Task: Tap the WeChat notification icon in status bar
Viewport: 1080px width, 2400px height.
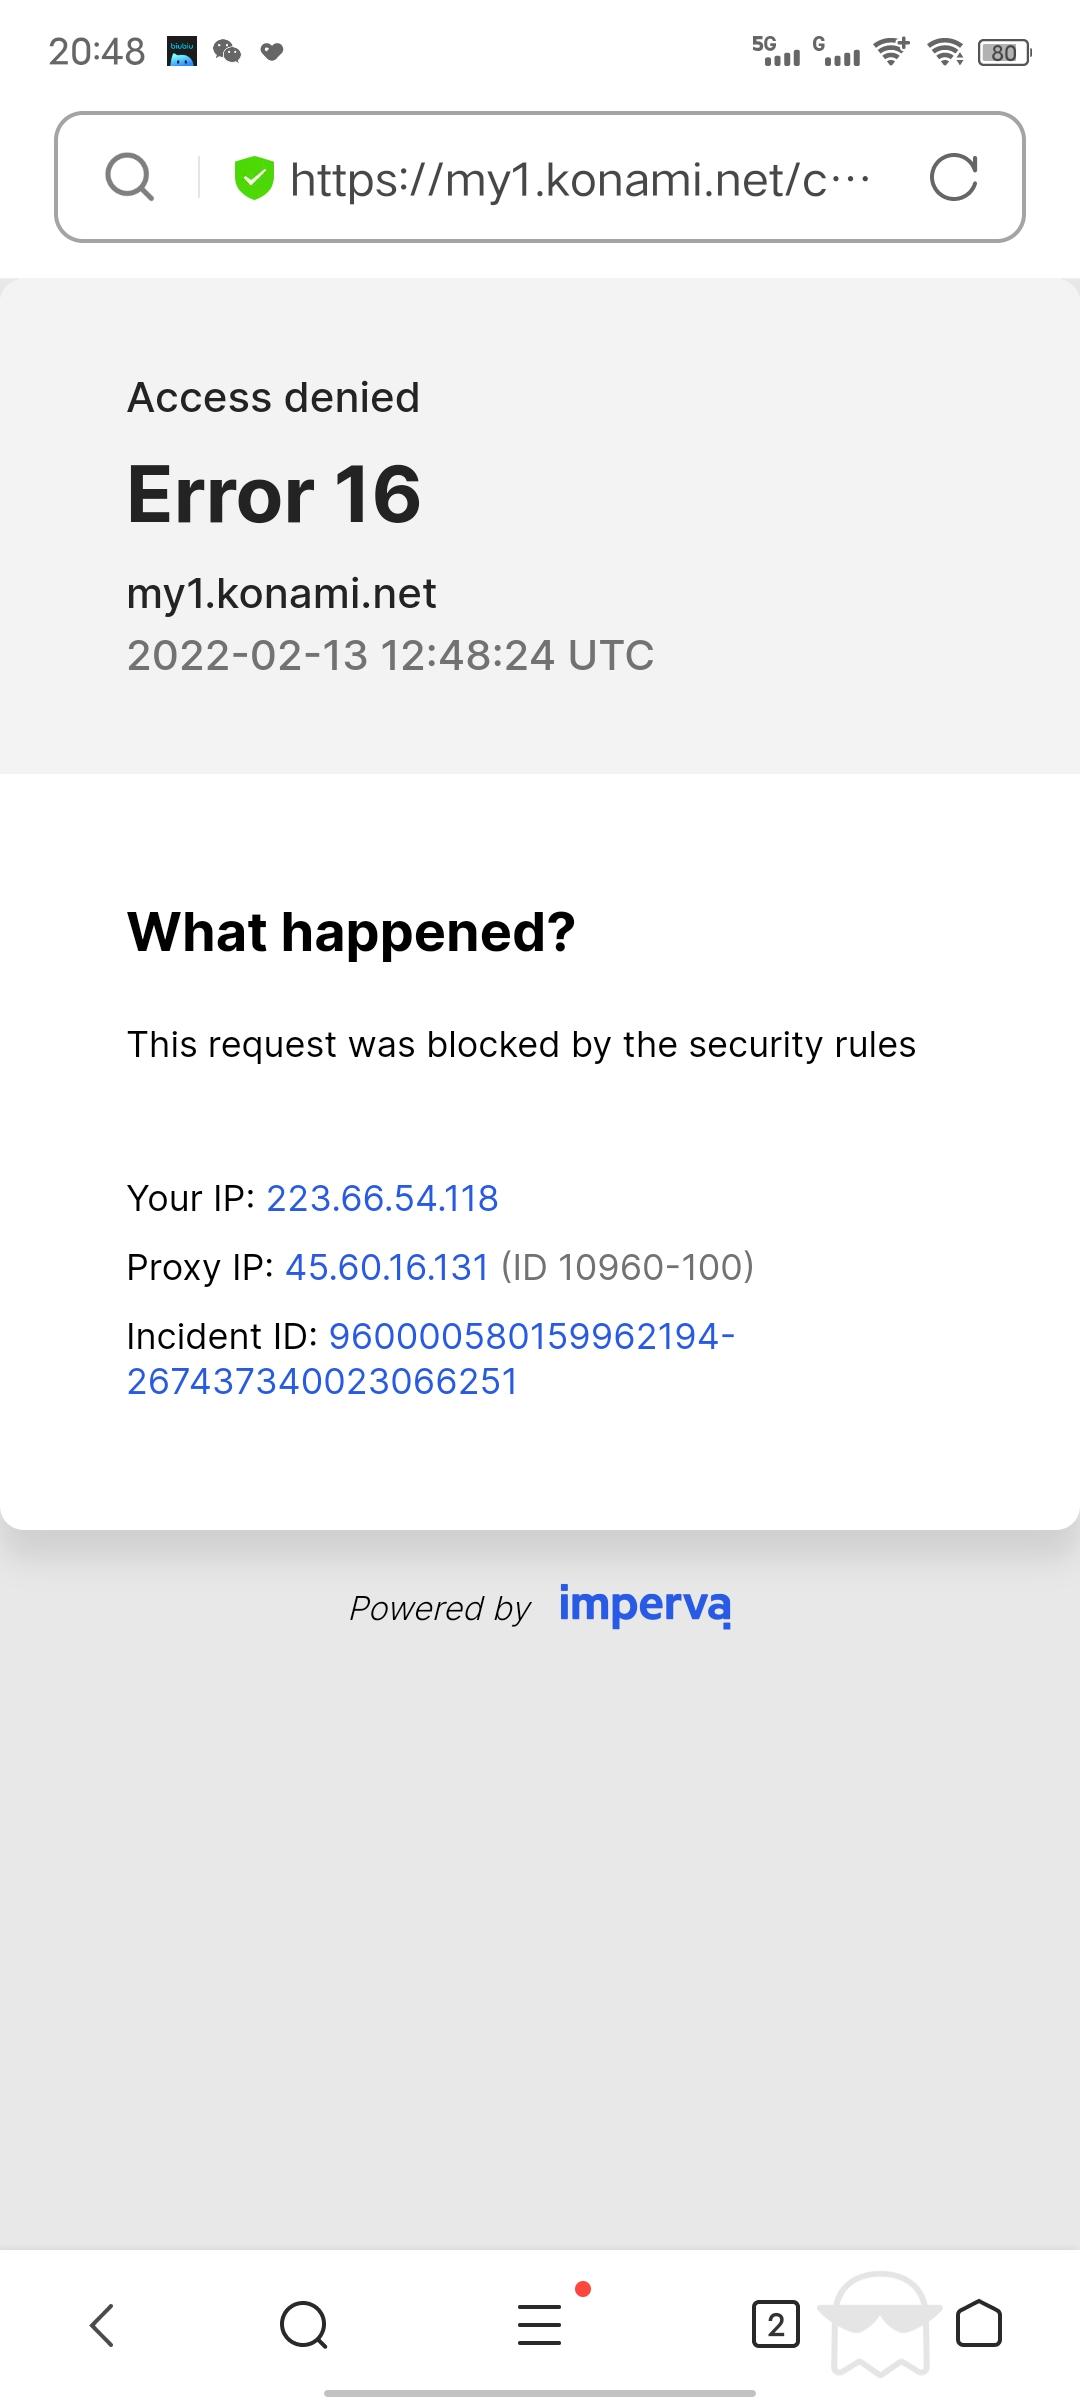Action: pyautogui.click(x=227, y=51)
